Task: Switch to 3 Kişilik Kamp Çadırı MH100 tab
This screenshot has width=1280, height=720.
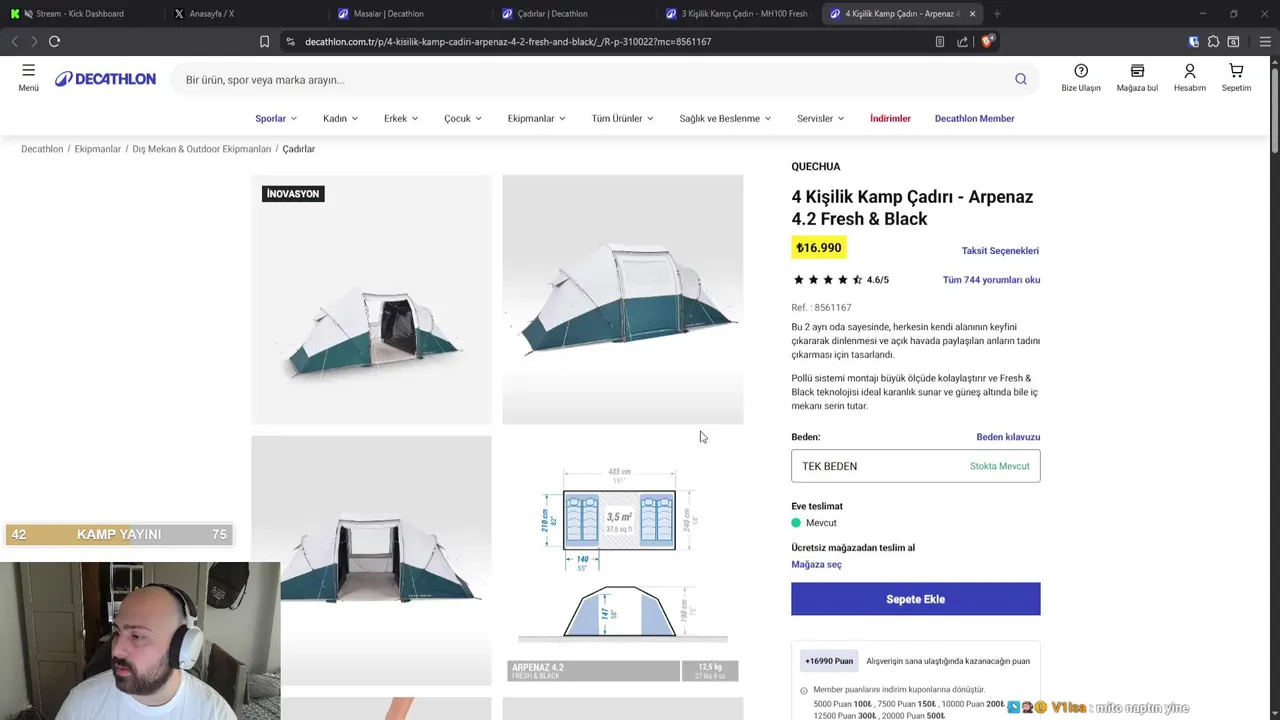Action: click(738, 14)
